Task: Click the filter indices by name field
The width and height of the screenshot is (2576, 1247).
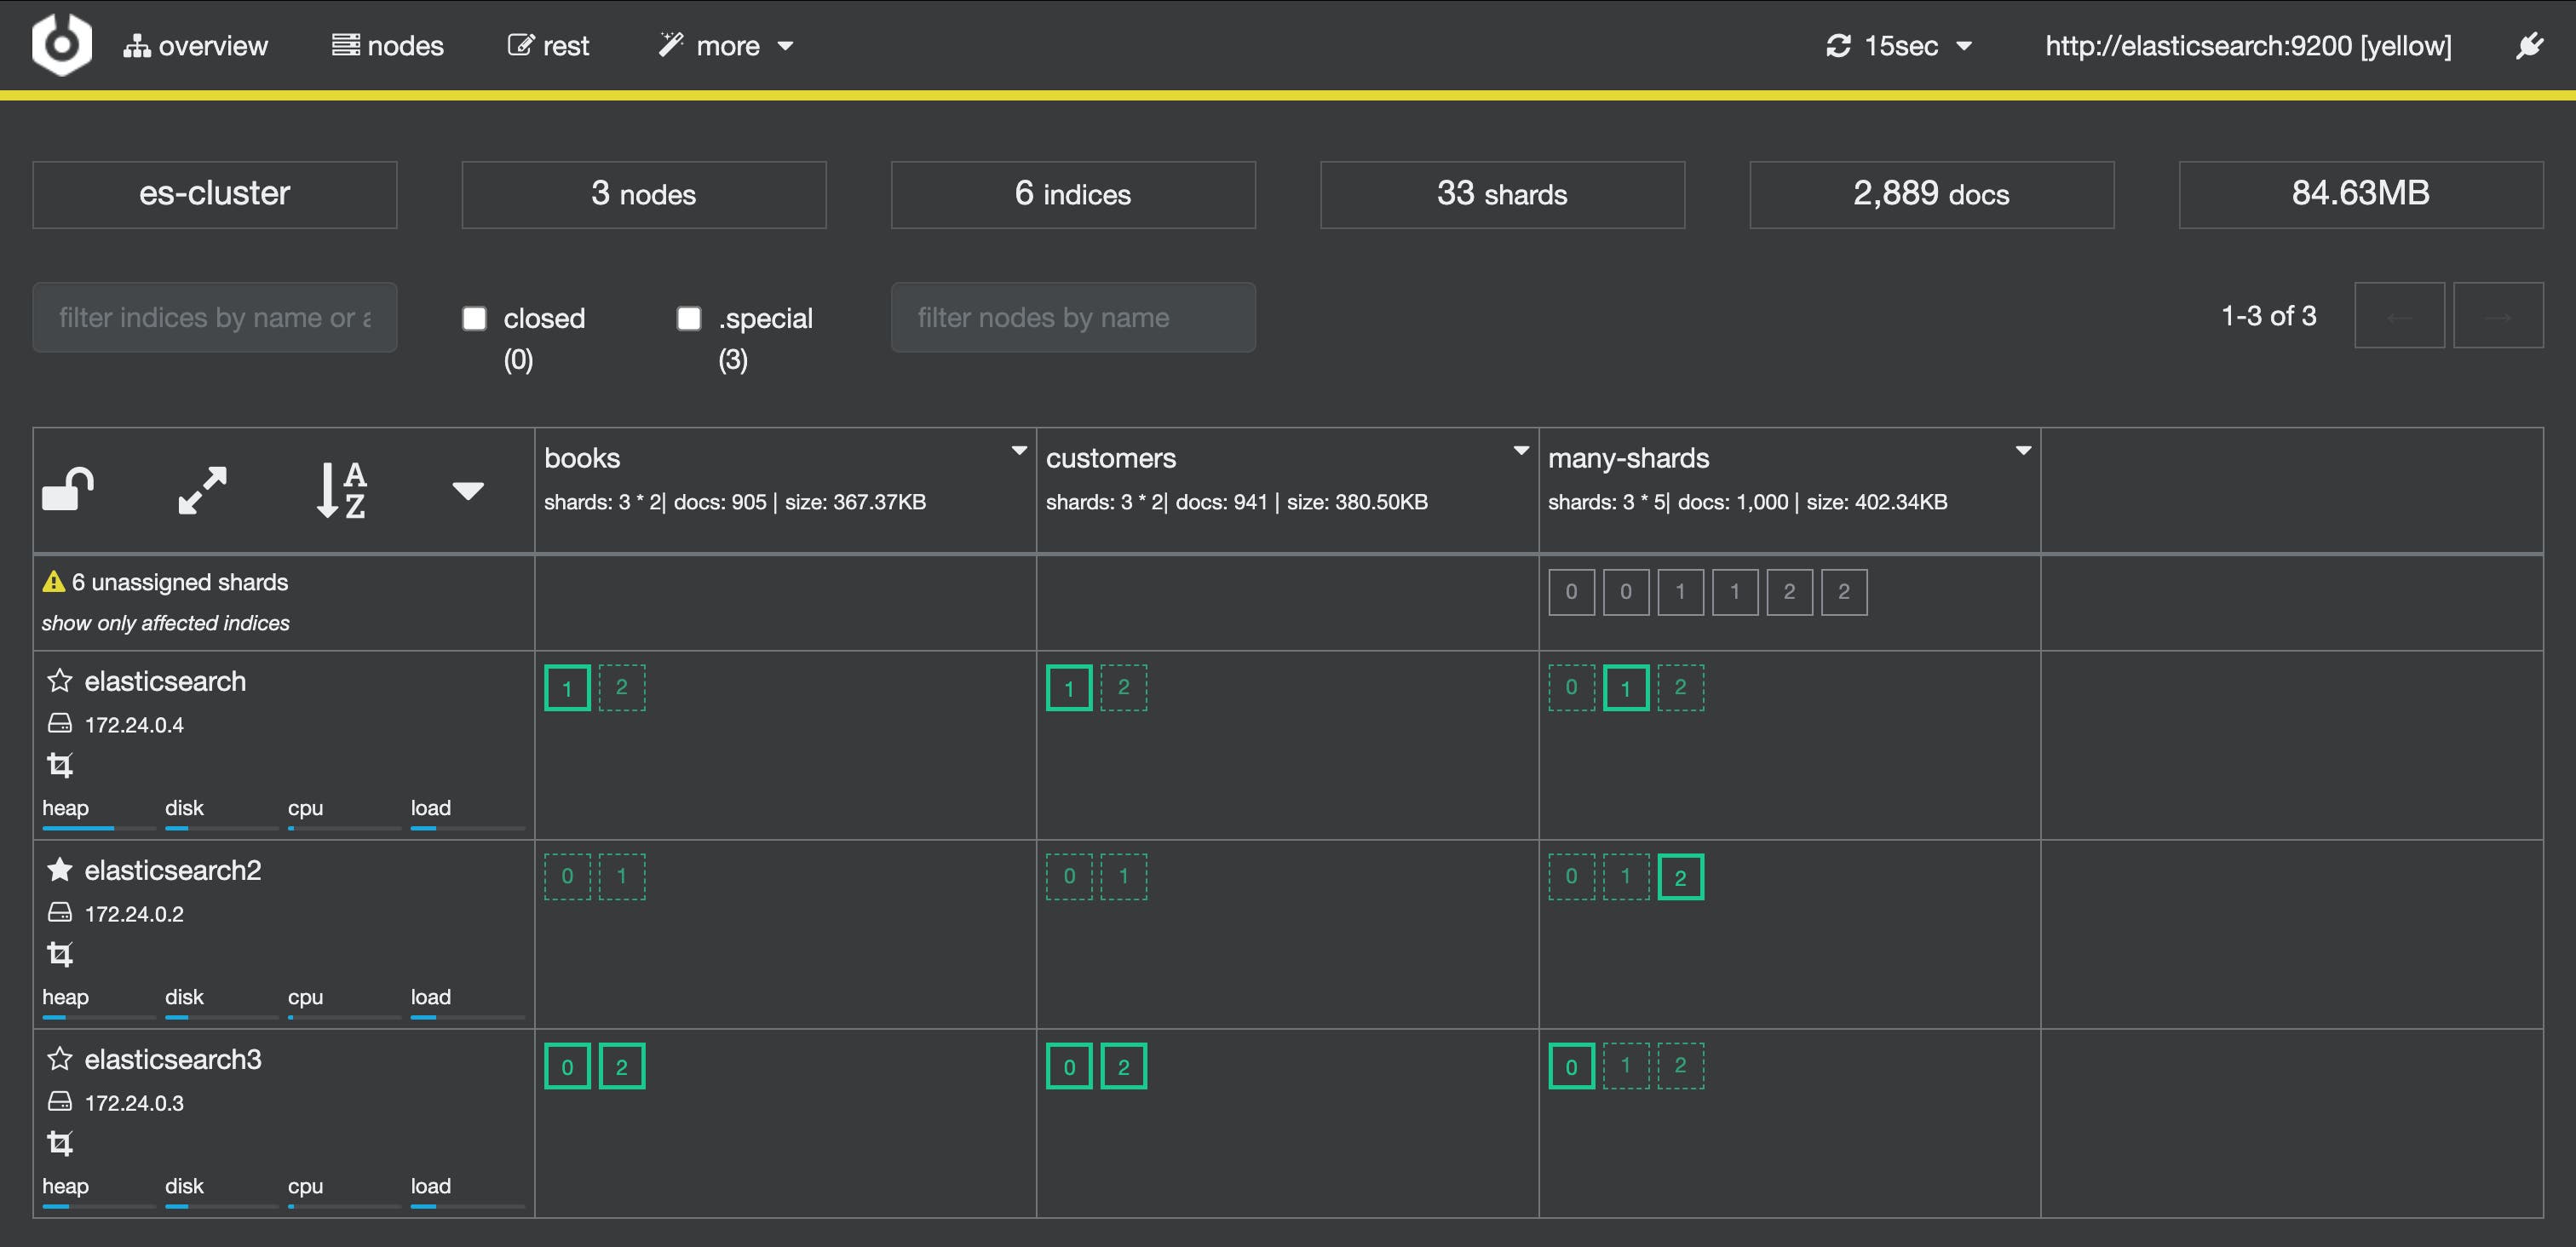Action: point(214,317)
